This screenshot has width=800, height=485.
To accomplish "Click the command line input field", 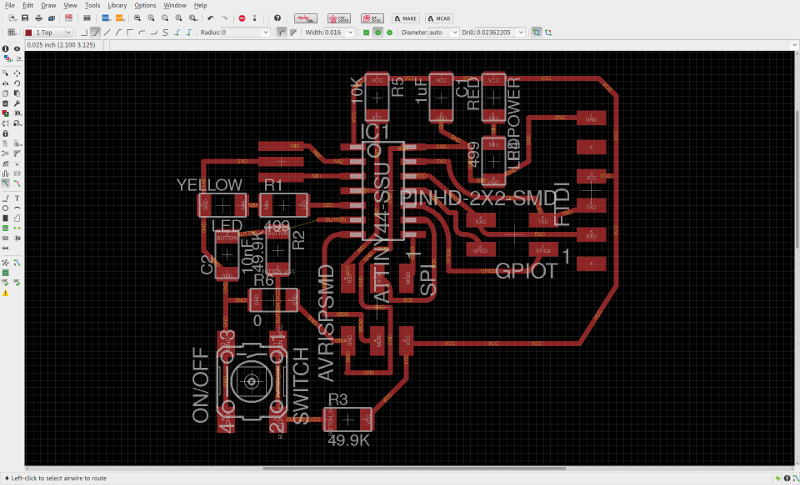I will 450,45.
